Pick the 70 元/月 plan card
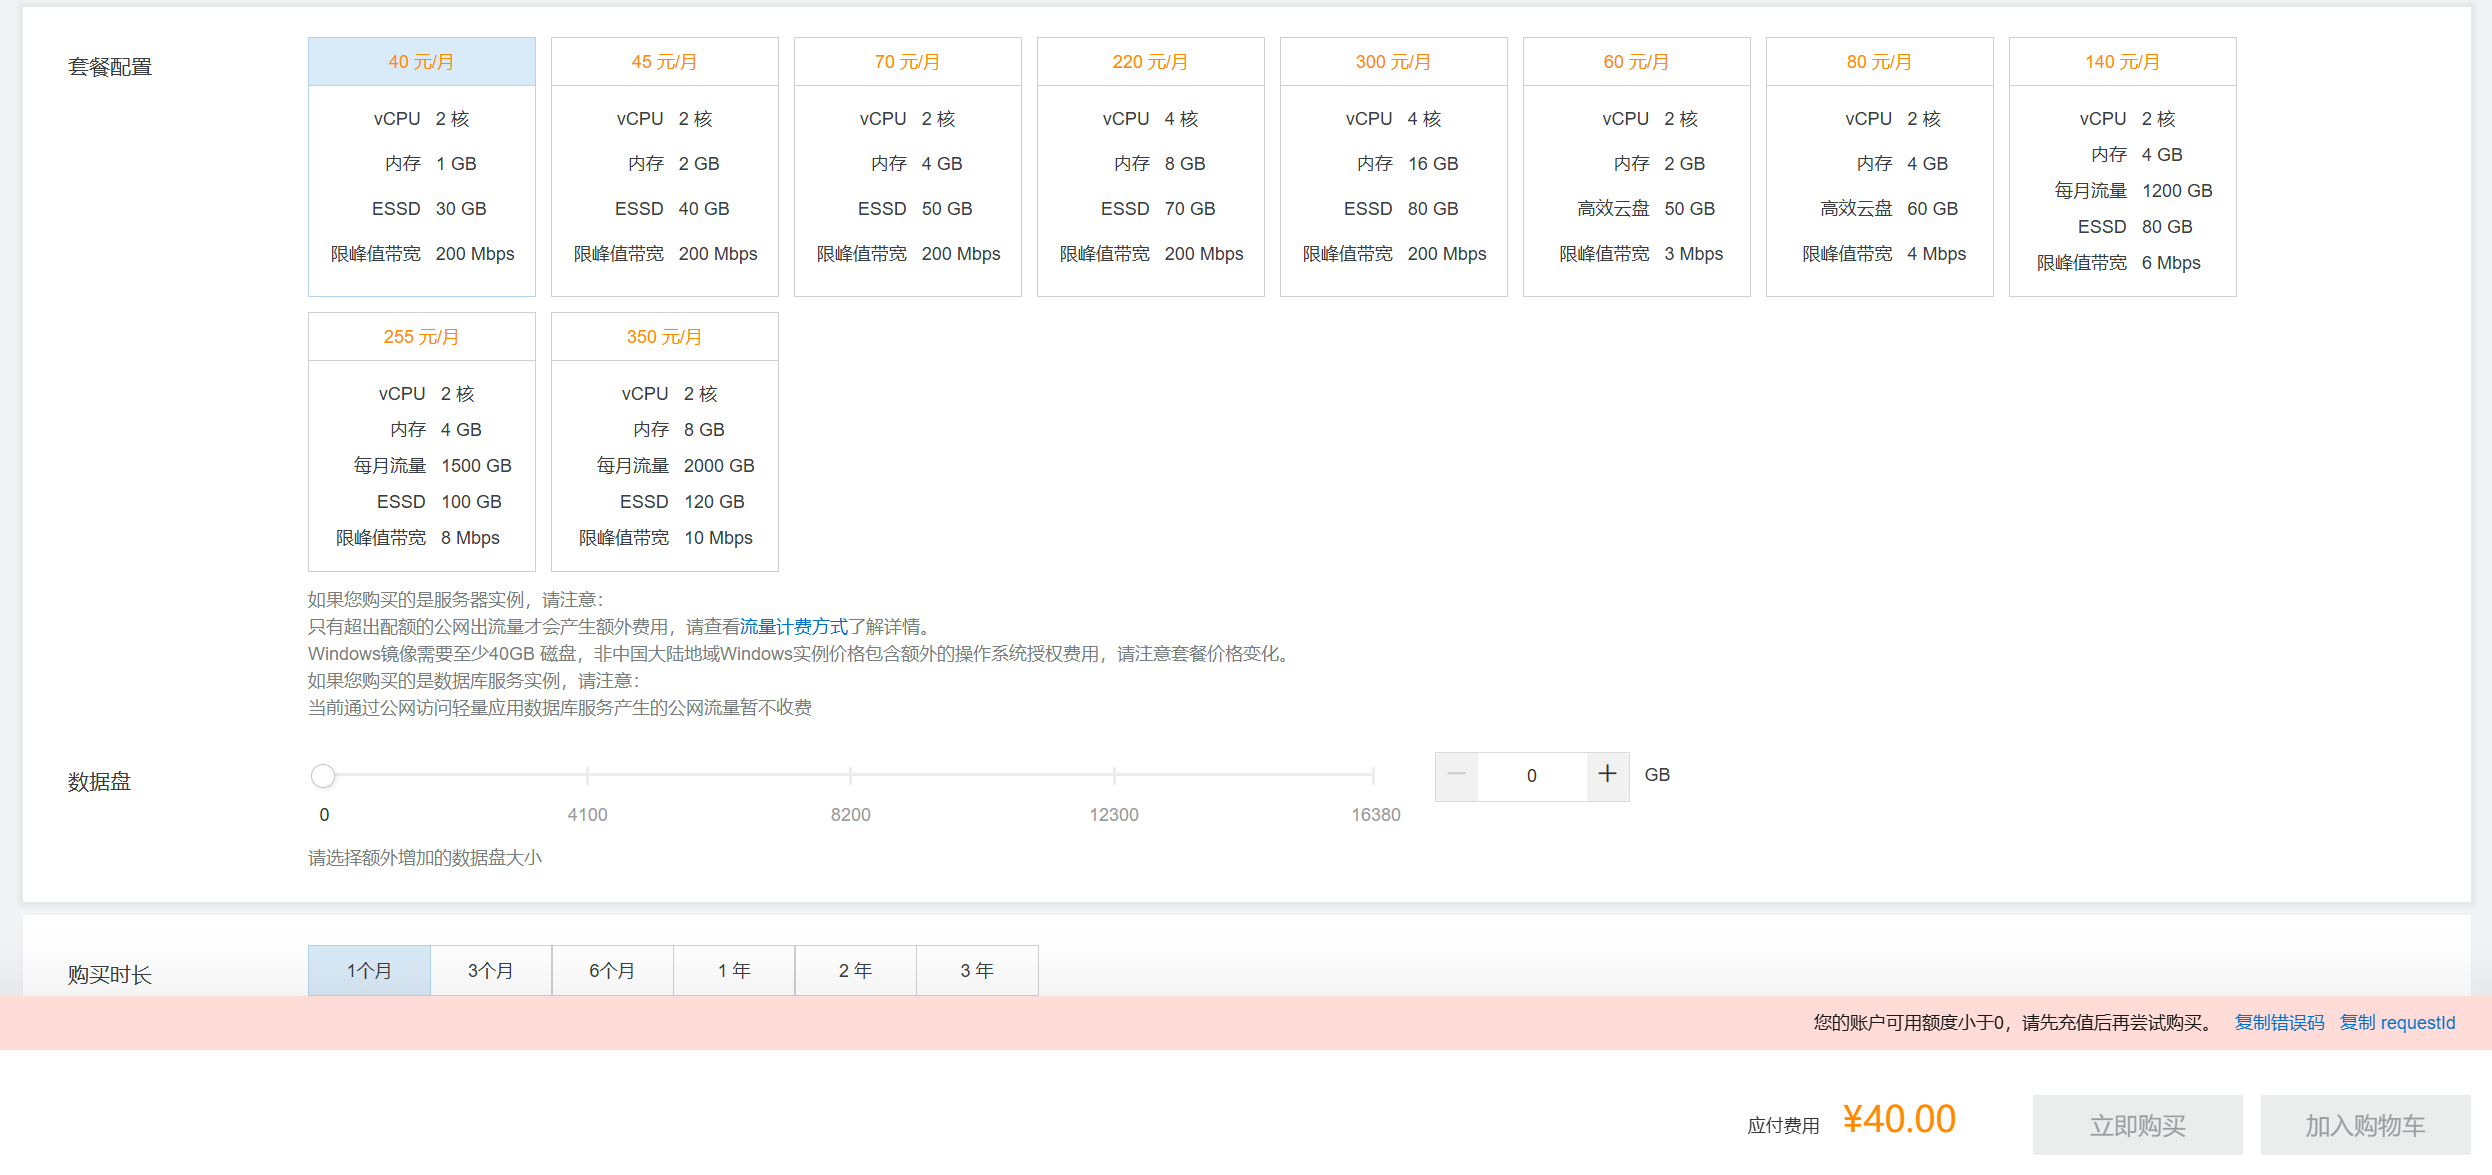The height and width of the screenshot is (1175, 2492). click(907, 167)
